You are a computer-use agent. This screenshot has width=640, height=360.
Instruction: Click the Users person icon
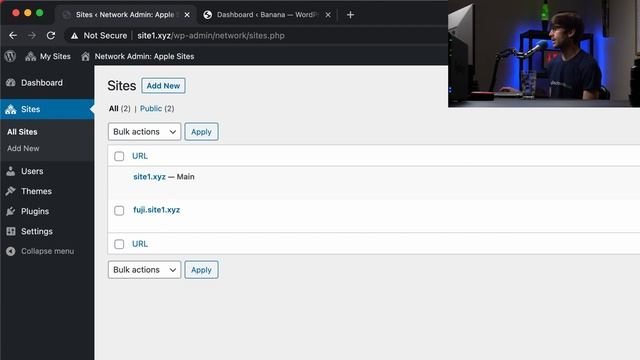[11, 171]
